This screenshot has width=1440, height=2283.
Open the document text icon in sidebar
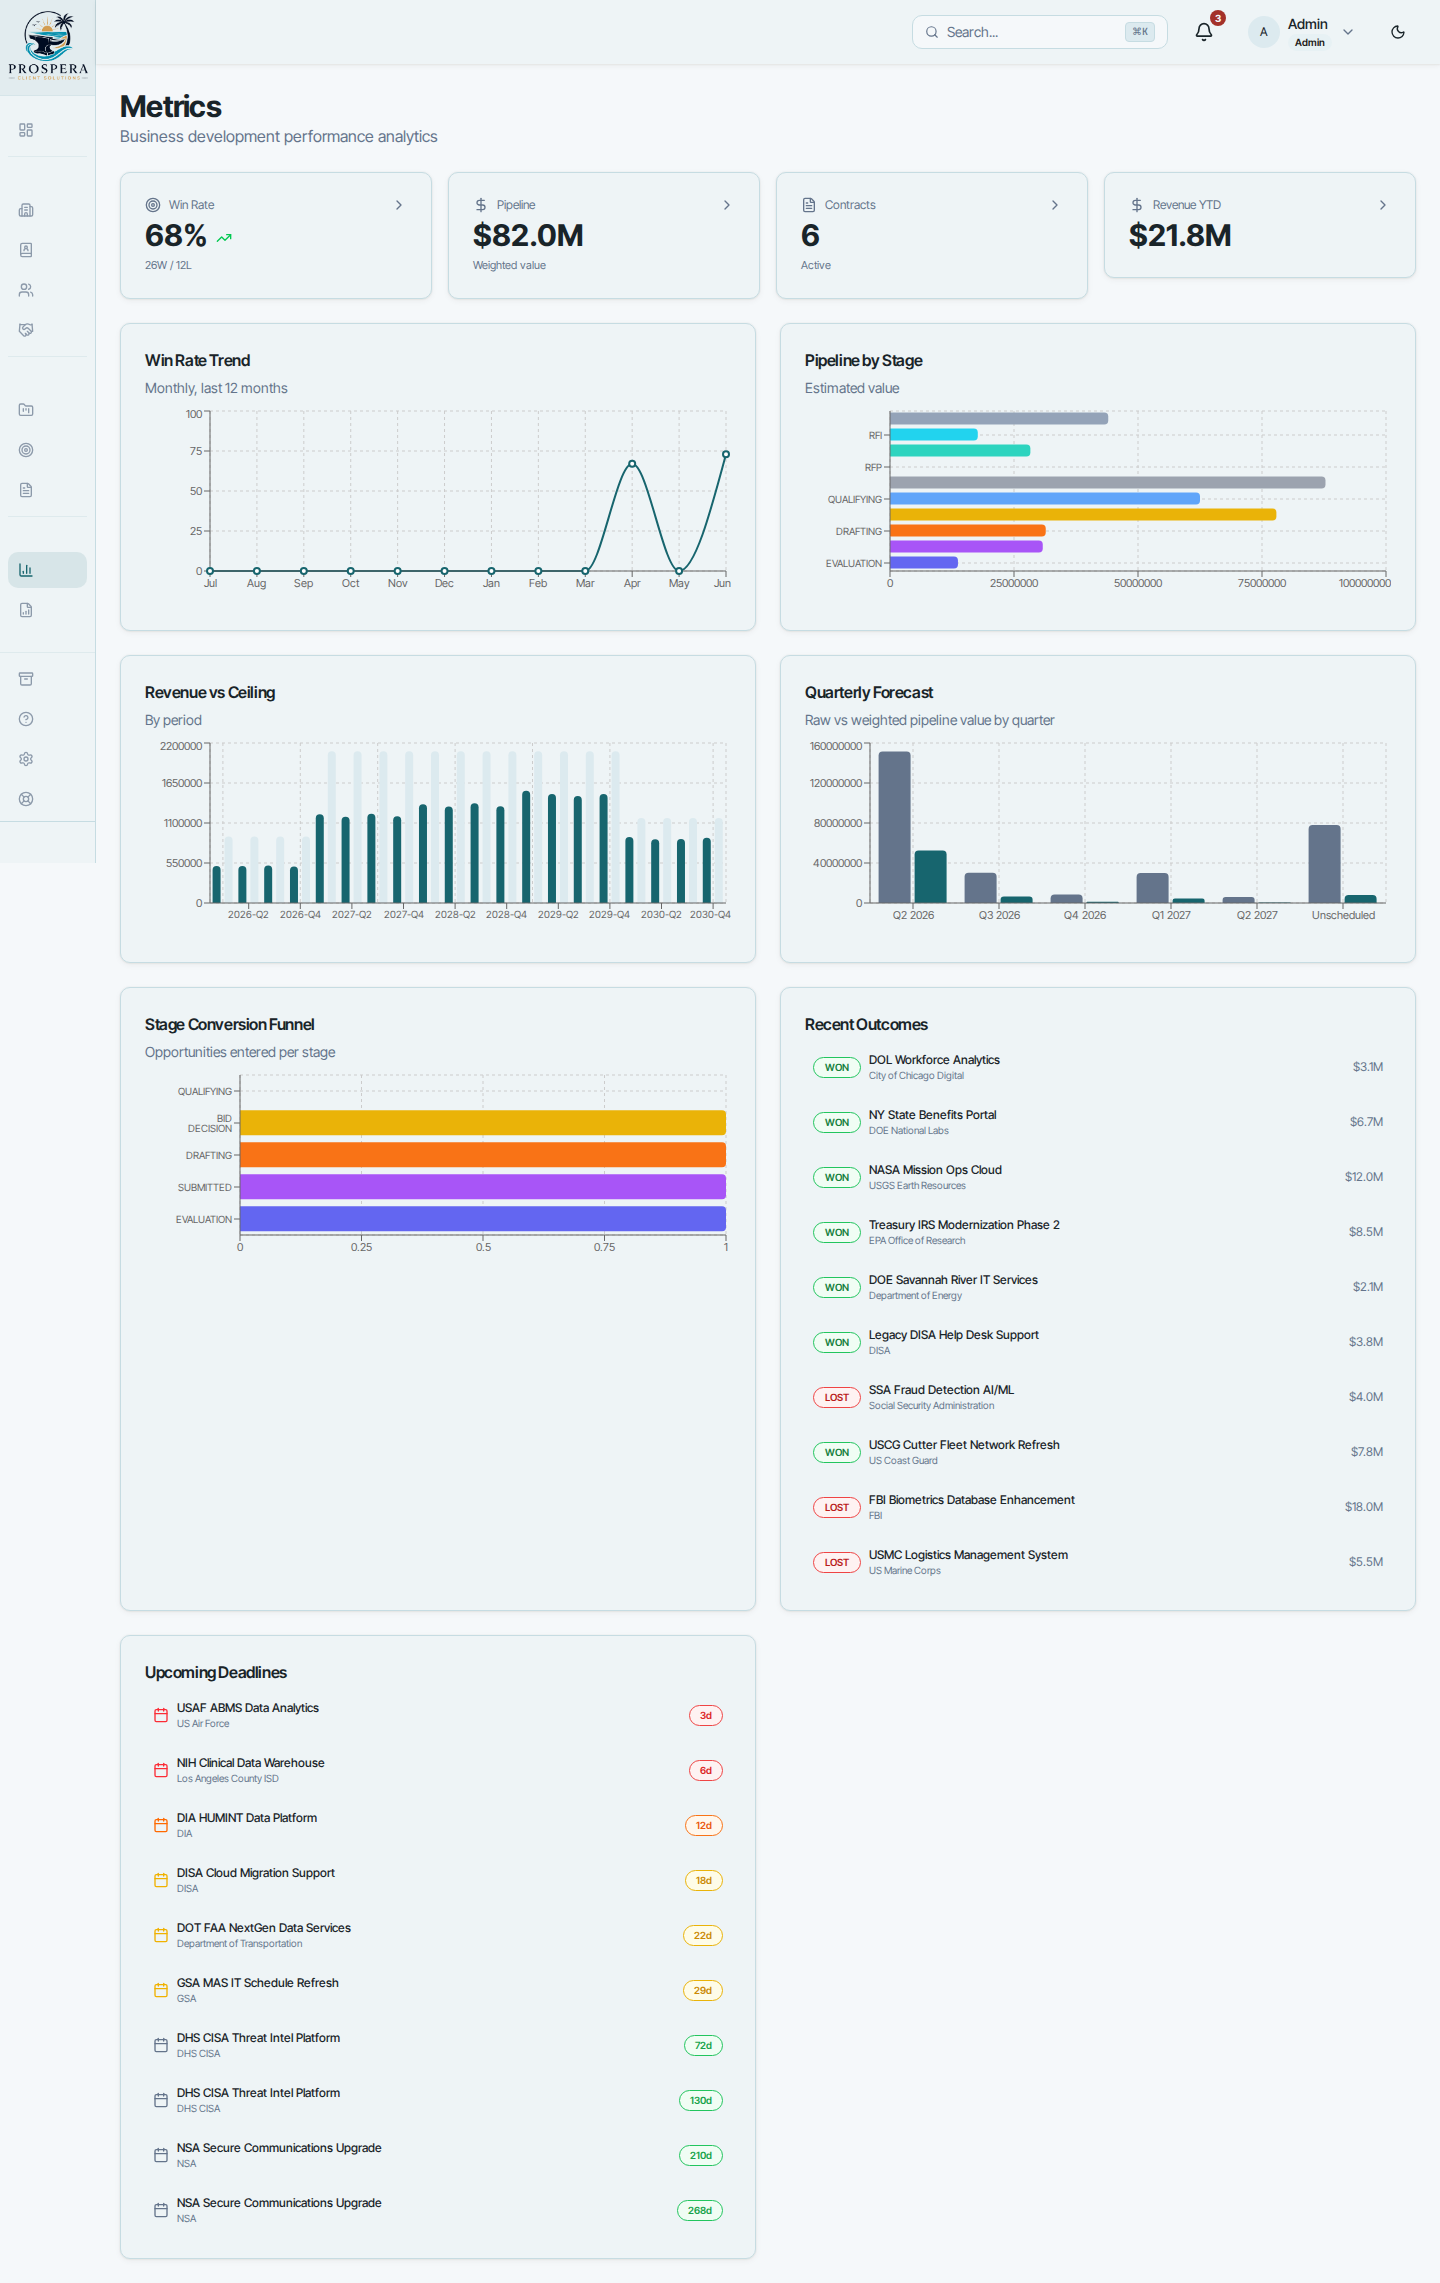tap(26, 490)
